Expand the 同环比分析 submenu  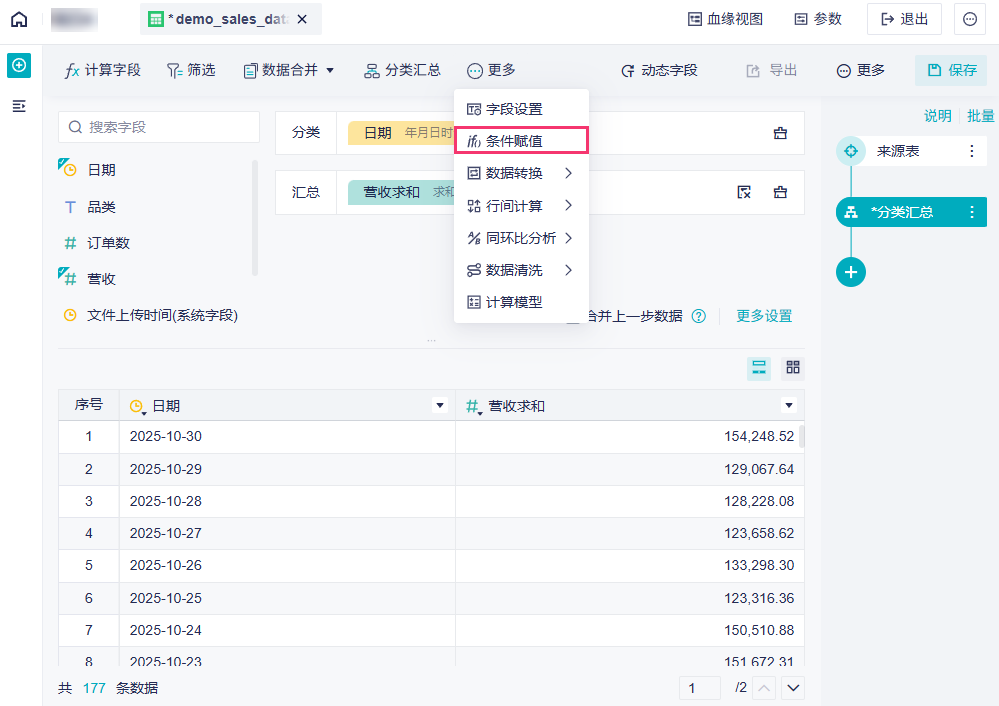(521, 238)
